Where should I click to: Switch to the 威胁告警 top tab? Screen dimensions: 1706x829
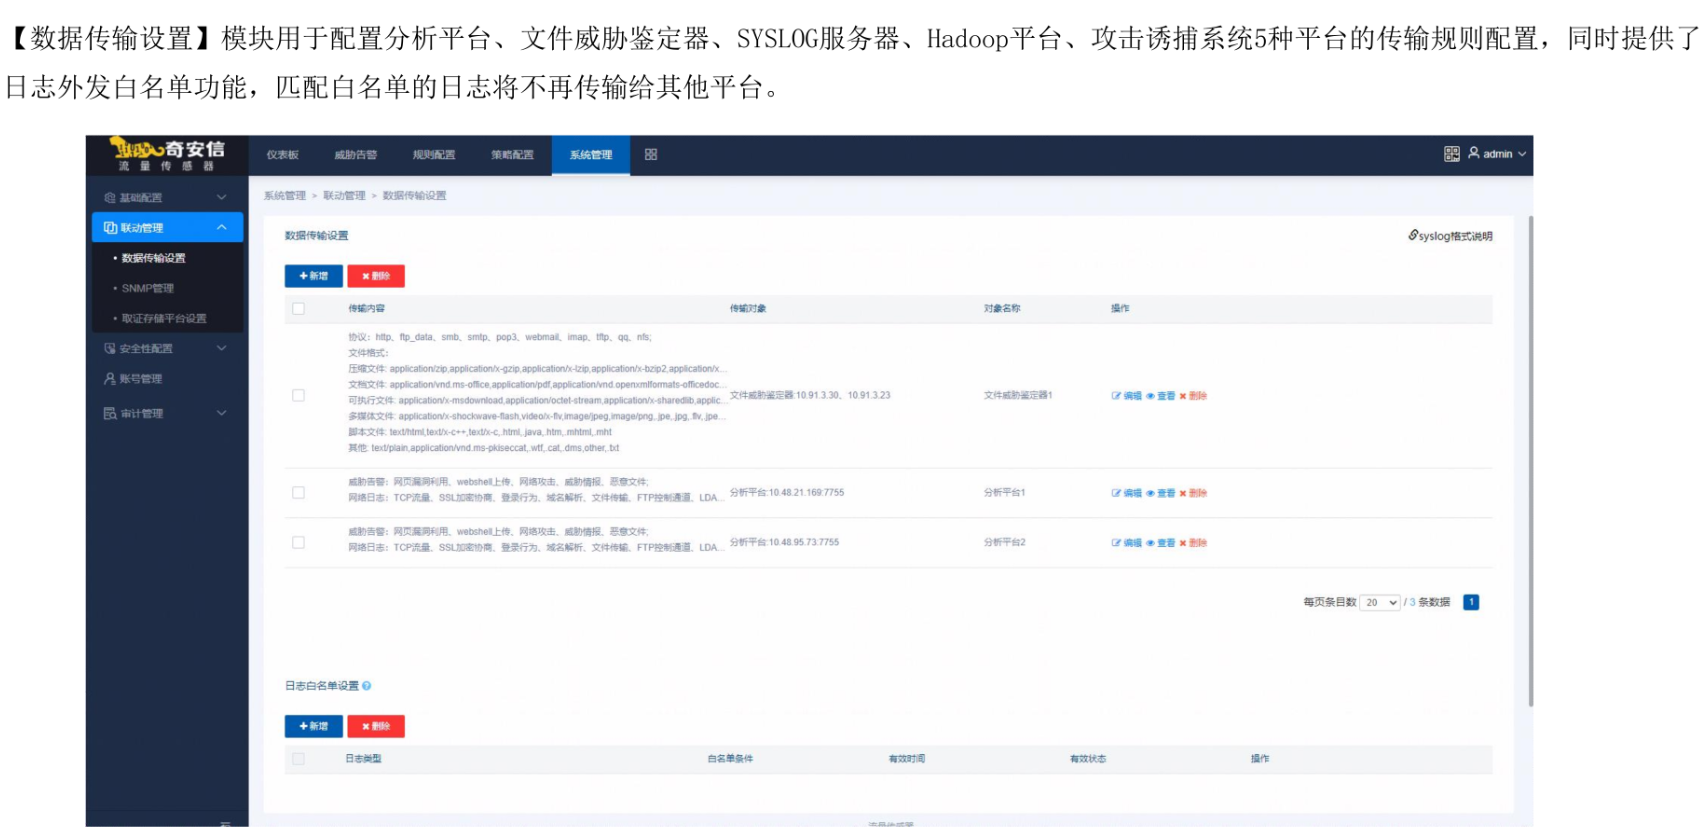point(355,155)
